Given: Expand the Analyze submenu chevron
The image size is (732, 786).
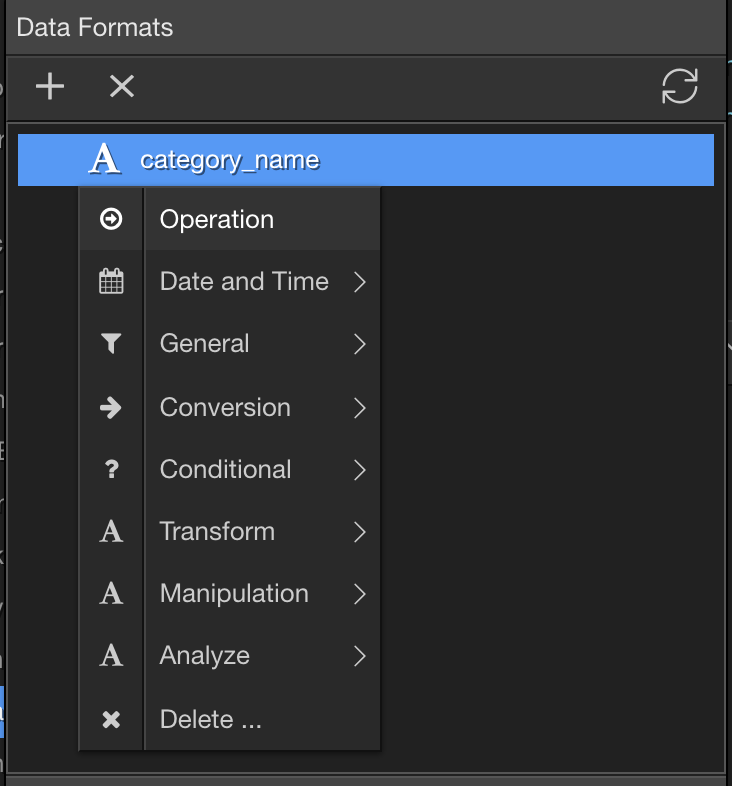Looking at the screenshot, I should [360, 657].
